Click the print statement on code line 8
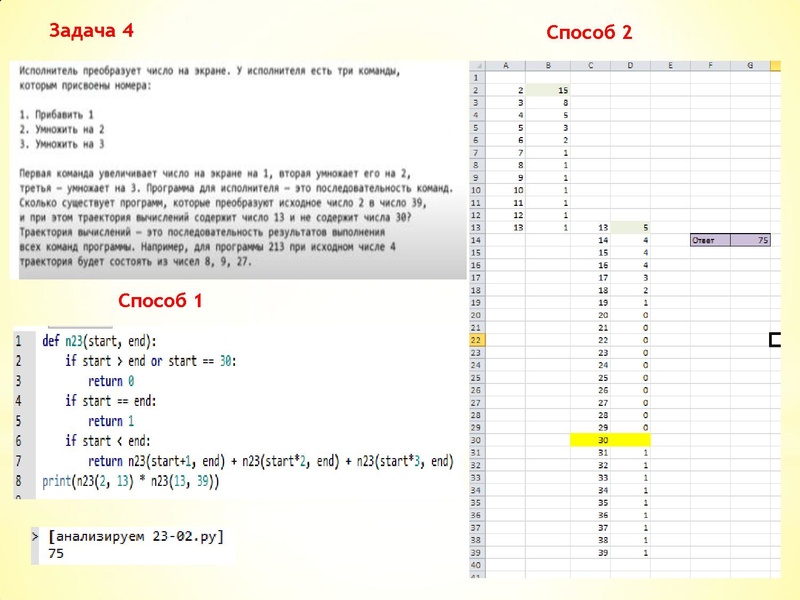The width and height of the screenshot is (800, 600). tap(130, 482)
